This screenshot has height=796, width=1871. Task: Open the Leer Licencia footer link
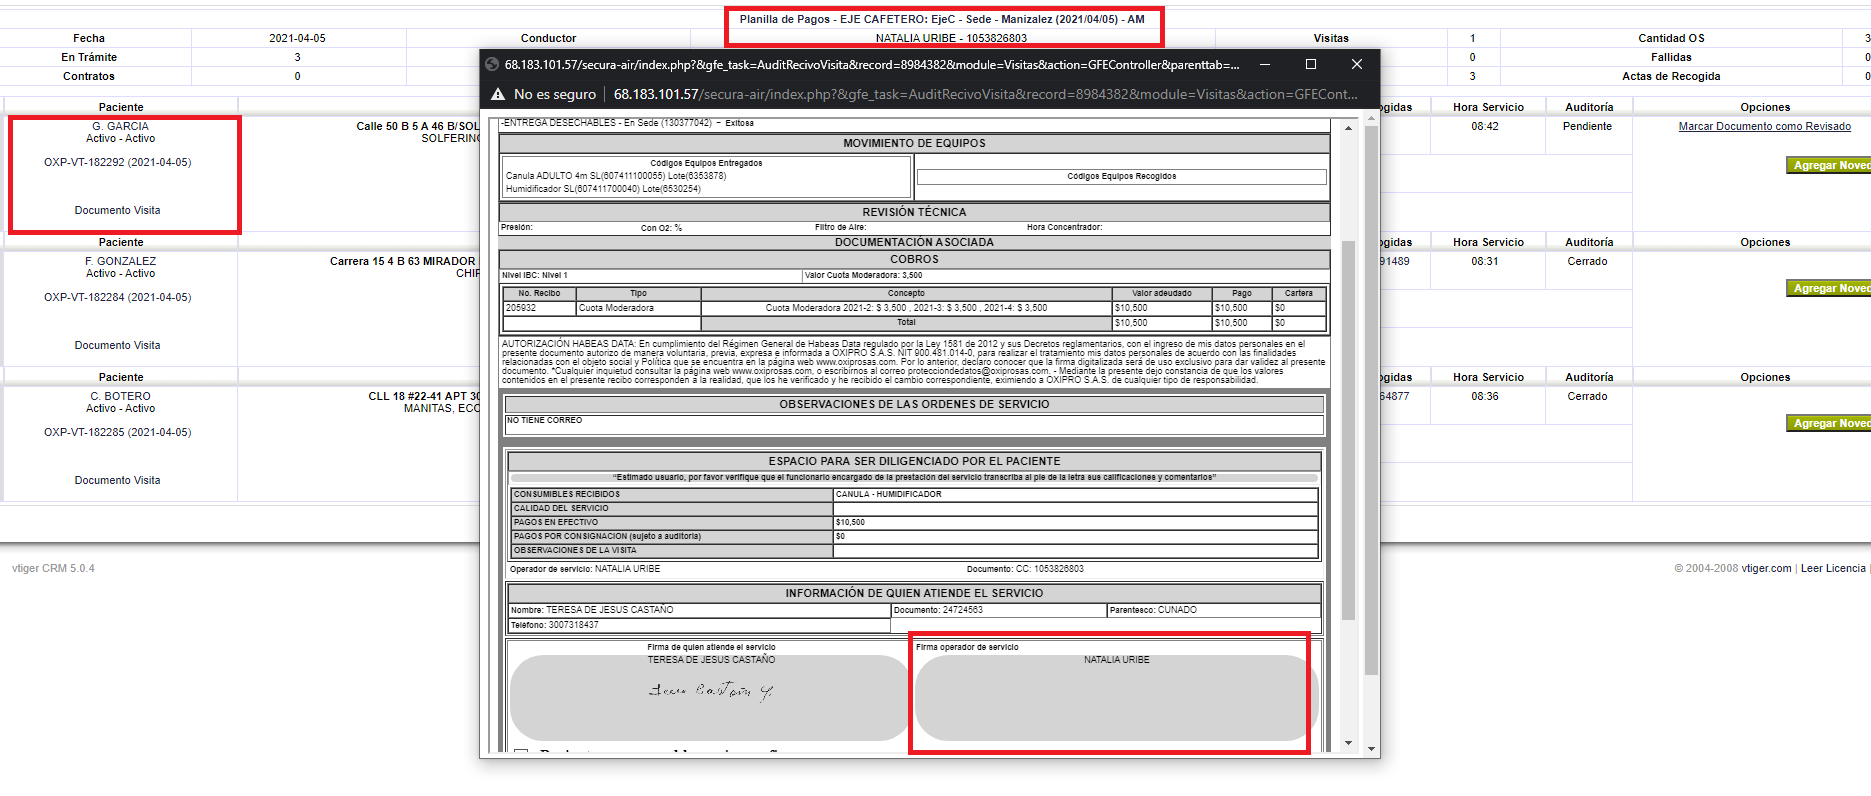tap(1833, 568)
